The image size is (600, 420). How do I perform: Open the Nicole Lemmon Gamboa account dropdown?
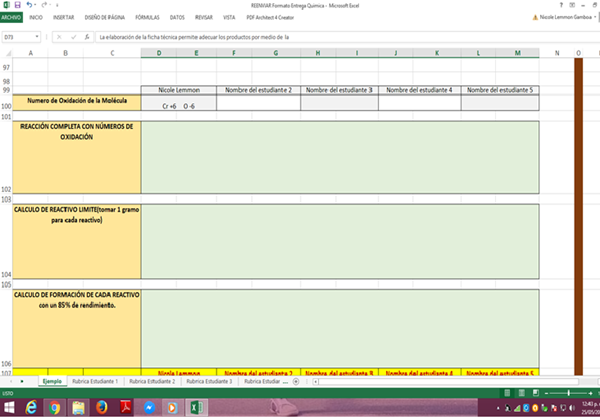click(x=595, y=17)
